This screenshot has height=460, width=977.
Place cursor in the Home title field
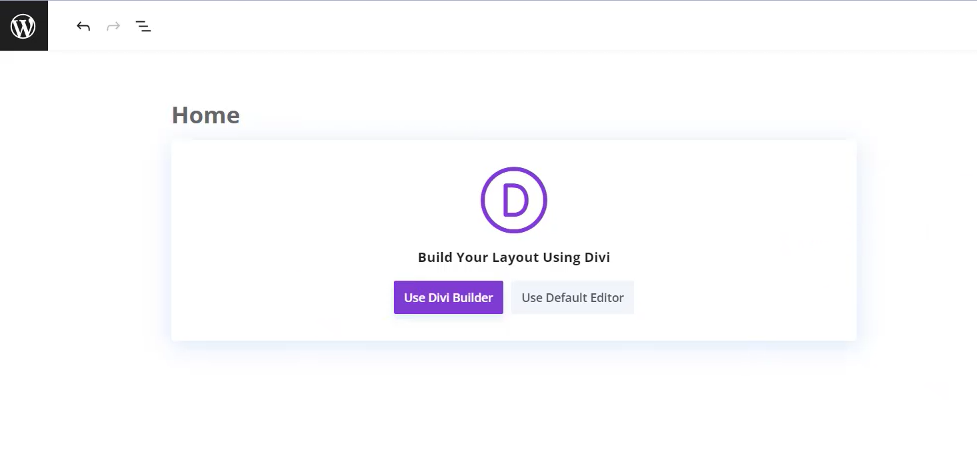pos(206,115)
